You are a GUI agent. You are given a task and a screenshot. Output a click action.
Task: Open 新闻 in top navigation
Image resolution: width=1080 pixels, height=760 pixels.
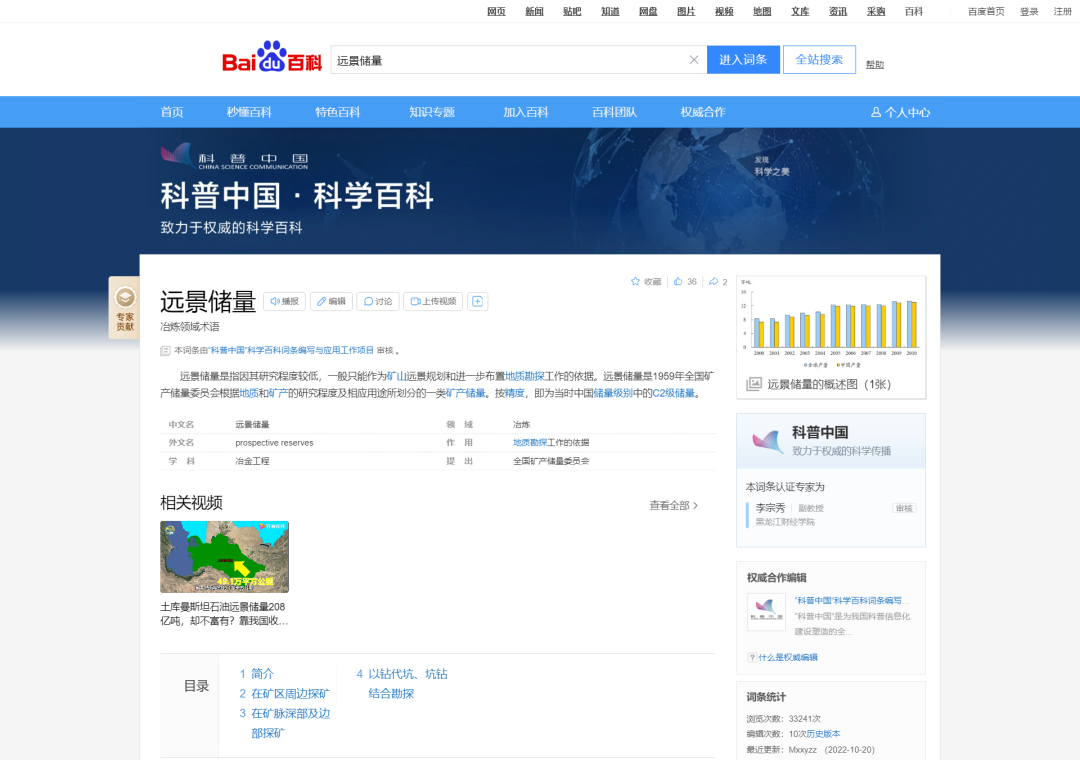click(534, 11)
